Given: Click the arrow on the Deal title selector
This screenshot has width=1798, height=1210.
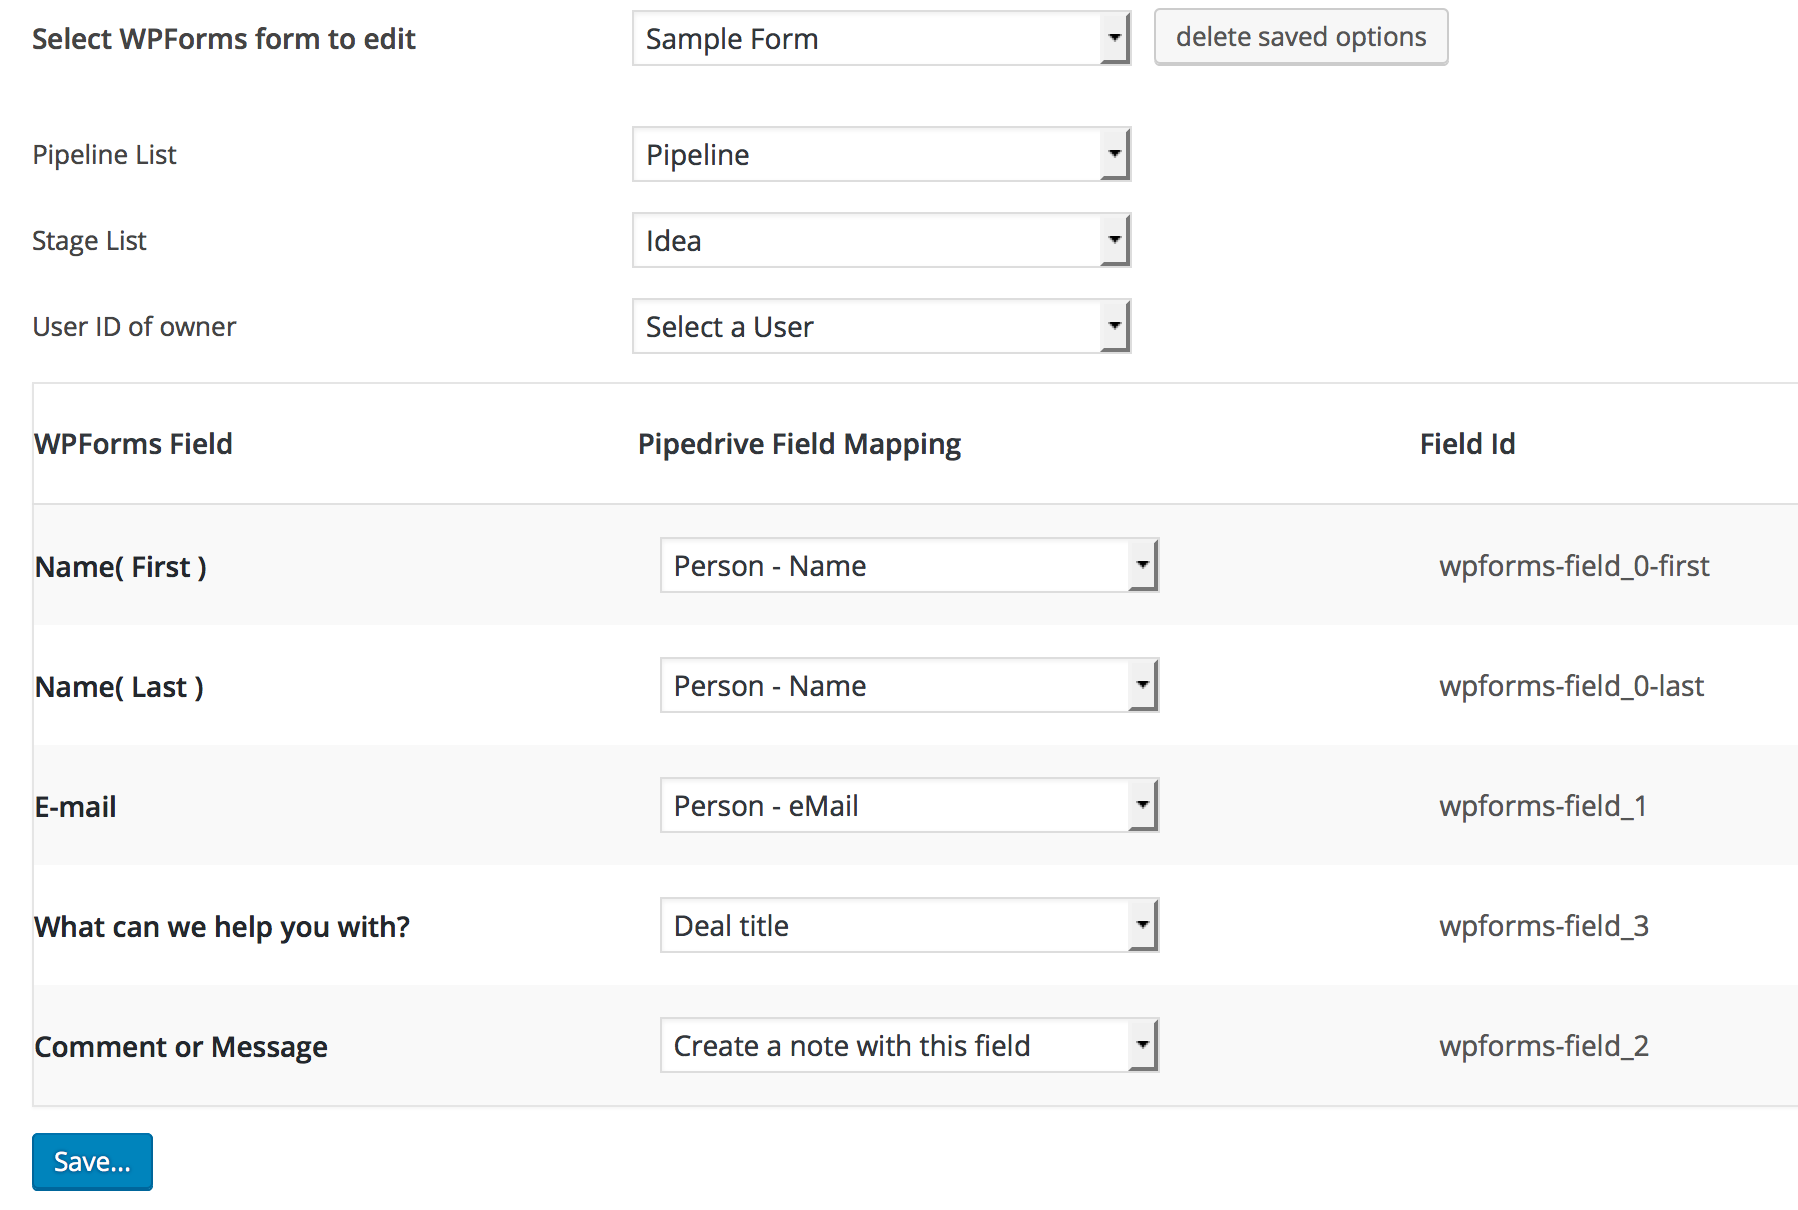Looking at the screenshot, I should (1144, 925).
